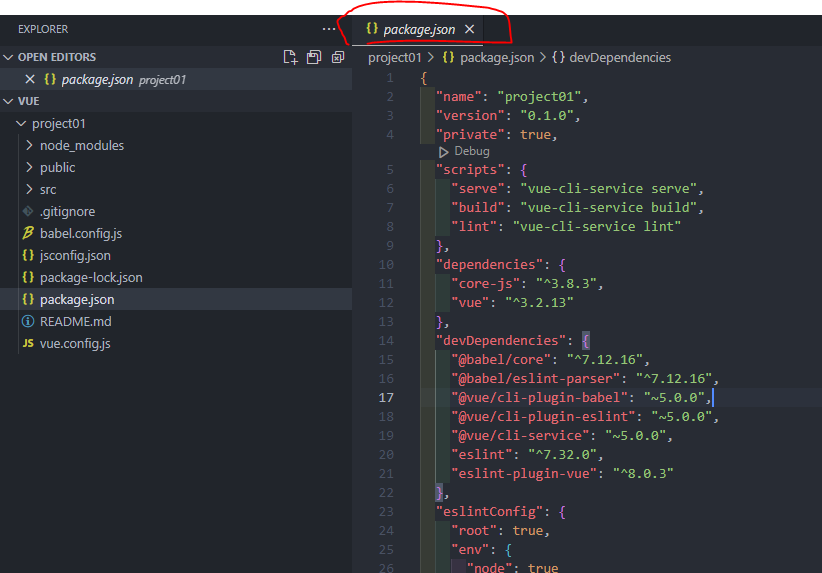Click project01 in the breadcrumb

[395, 58]
